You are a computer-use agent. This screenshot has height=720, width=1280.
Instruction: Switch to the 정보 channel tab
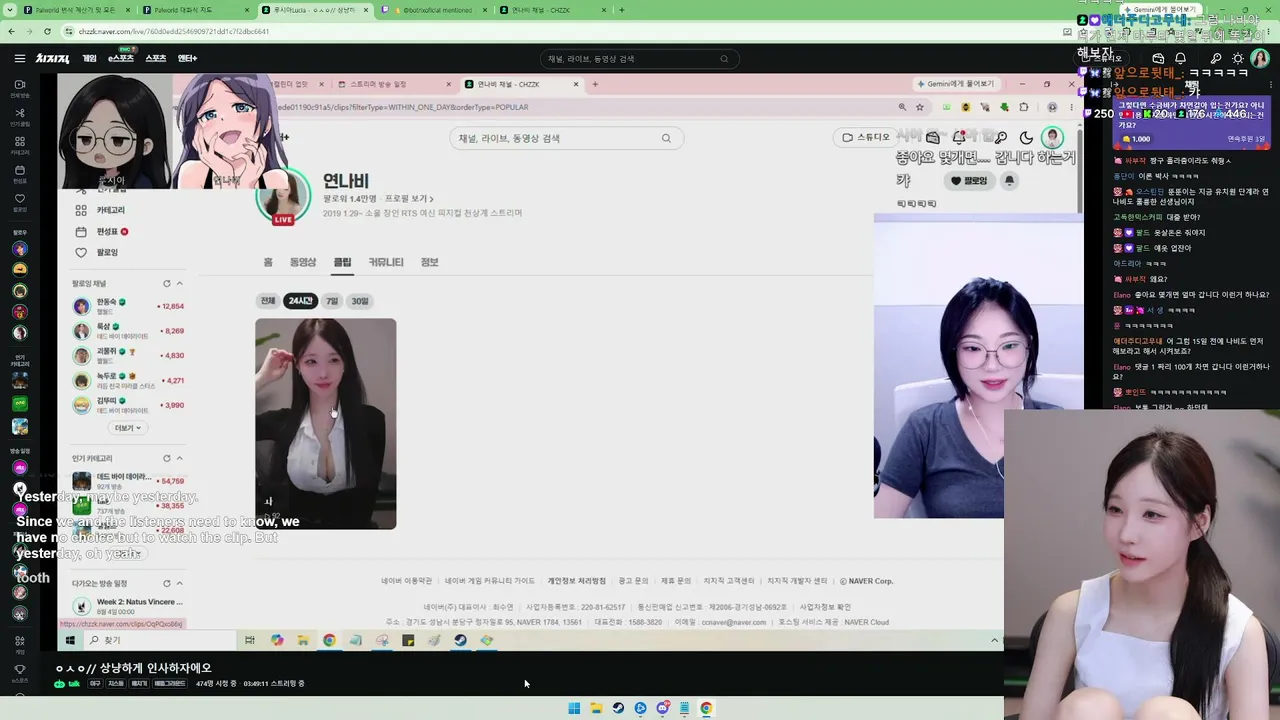[x=429, y=262]
